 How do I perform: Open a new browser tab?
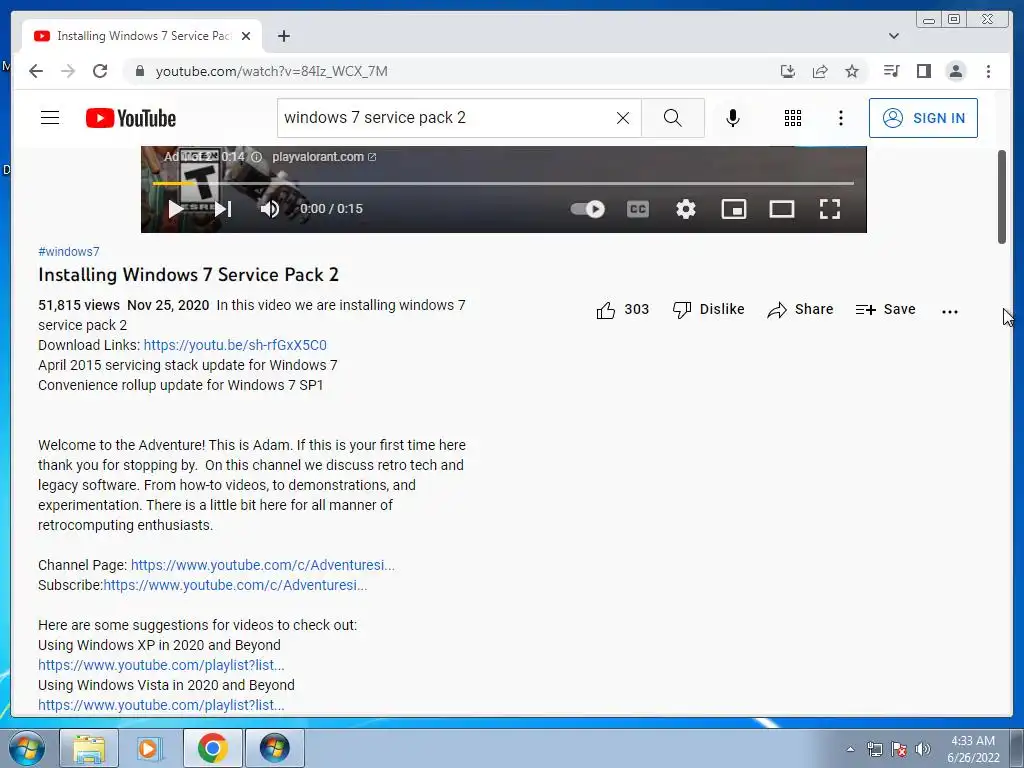pos(283,36)
